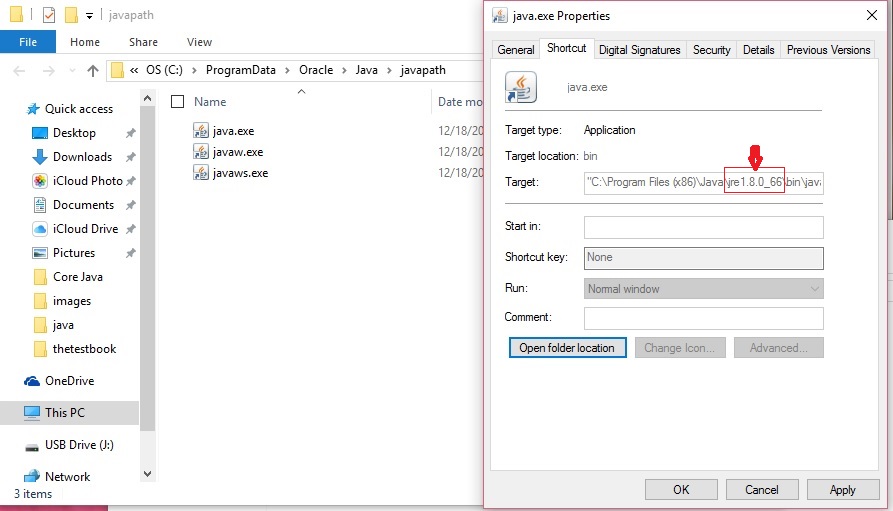Open Customize Quick Access Toolbar dropdown
The height and width of the screenshot is (511, 893).
click(89, 15)
